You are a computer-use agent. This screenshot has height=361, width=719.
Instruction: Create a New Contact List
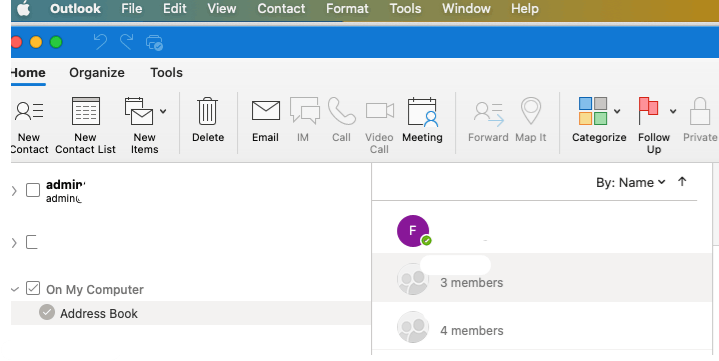click(x=85, y=126)
